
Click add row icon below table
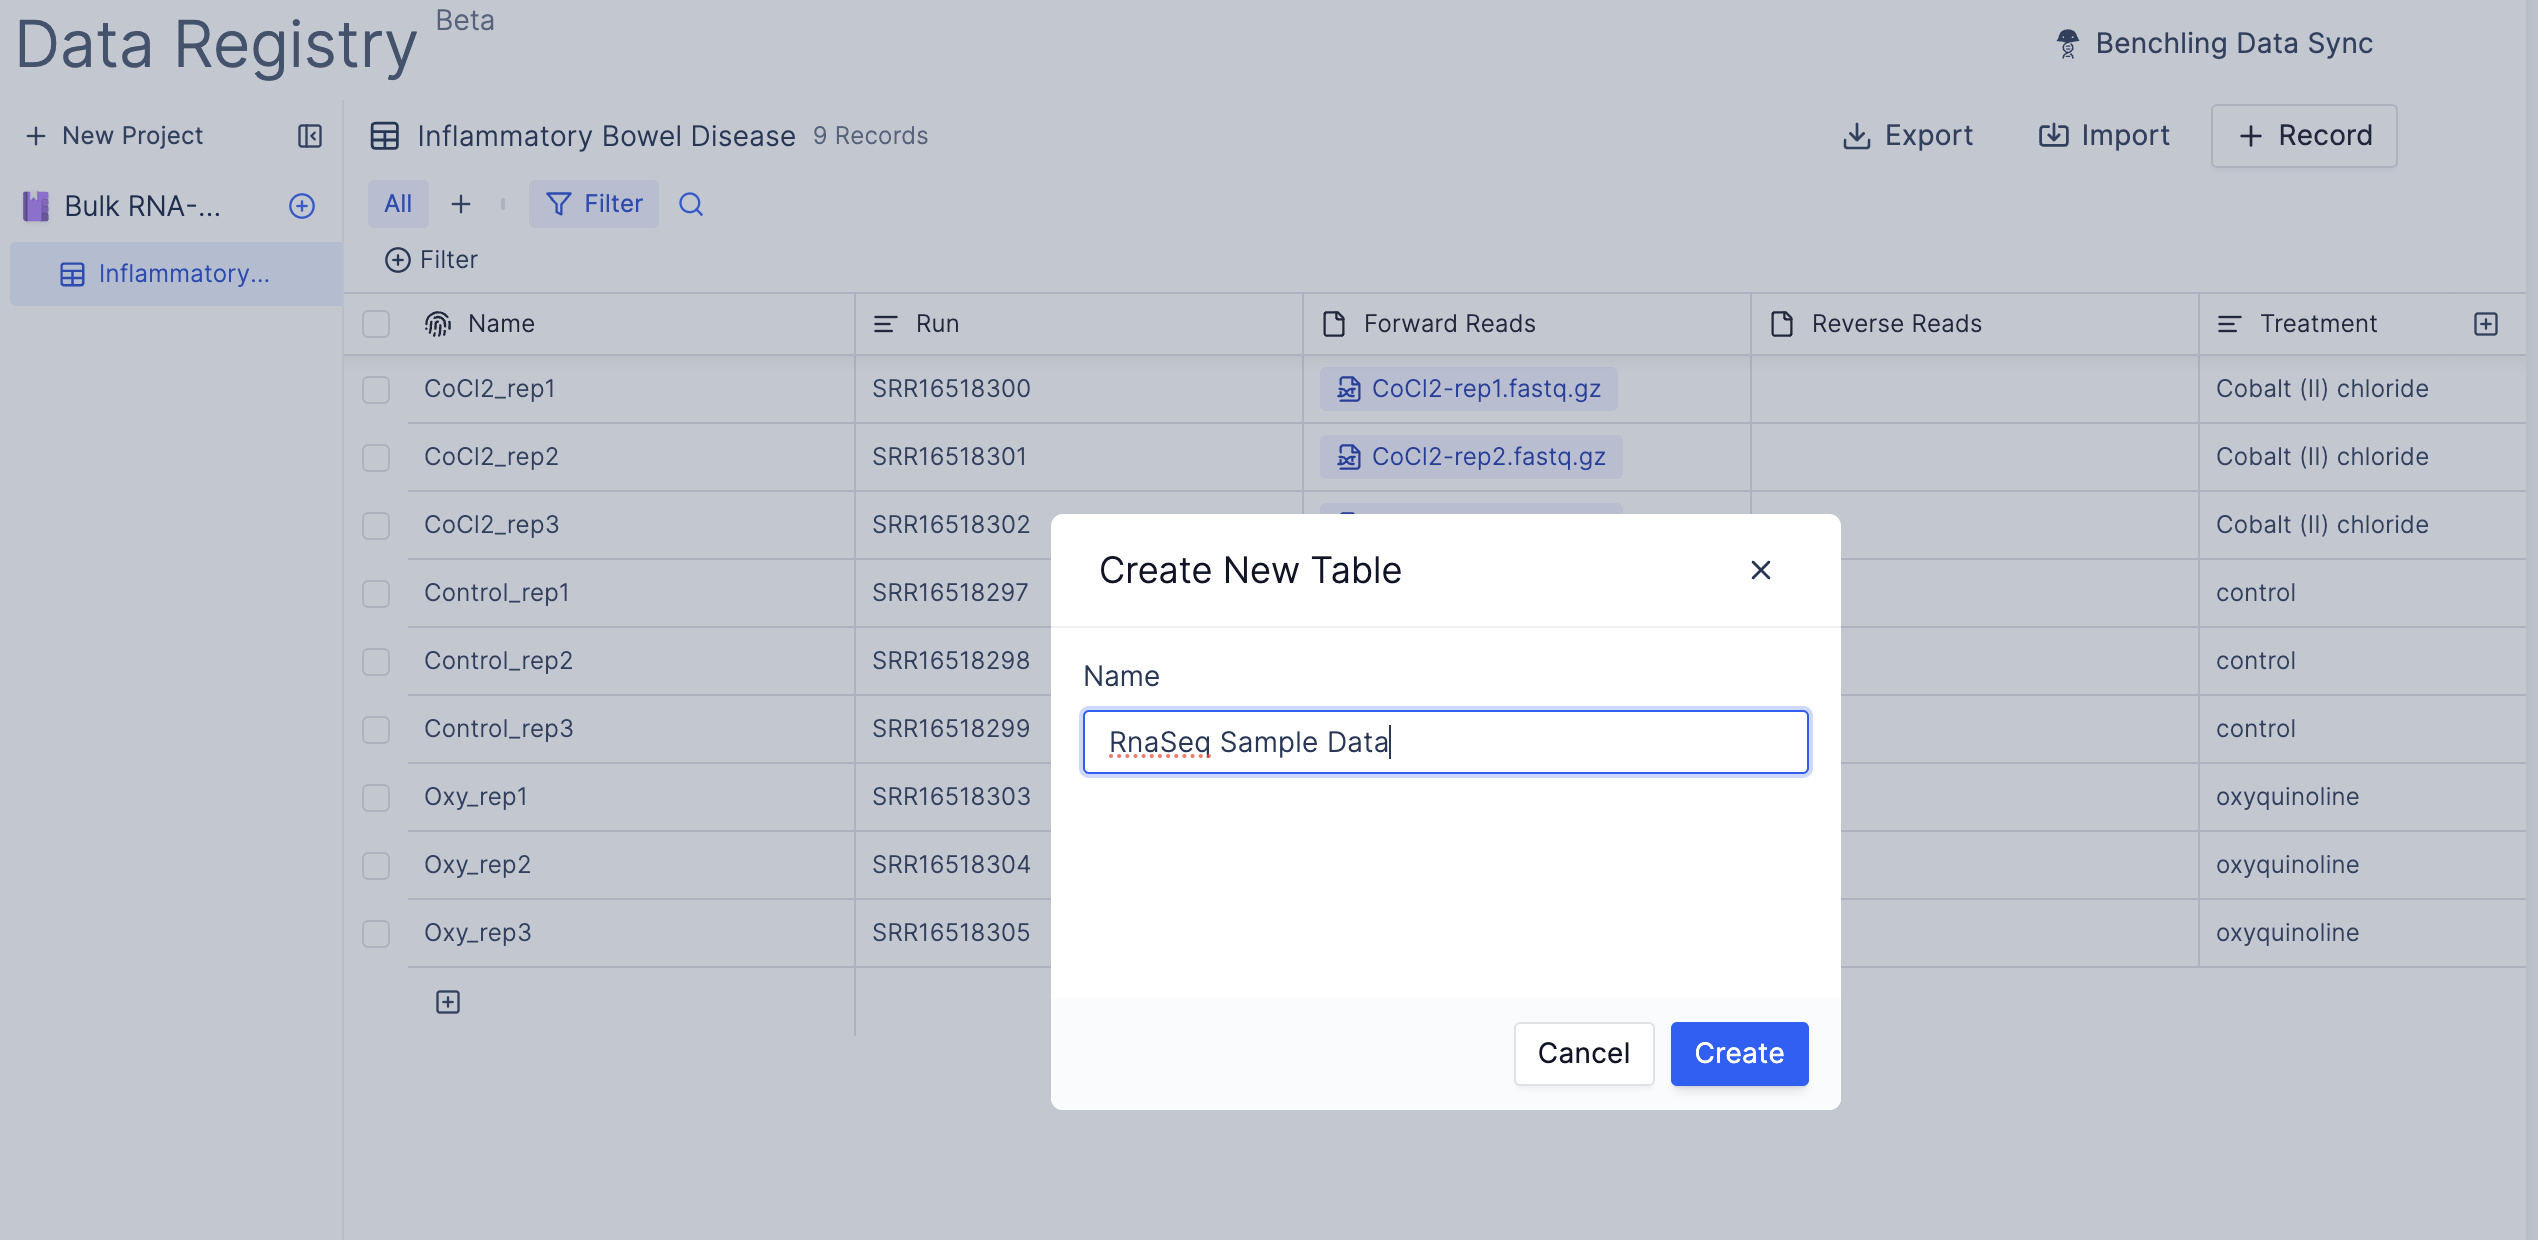448,1002
